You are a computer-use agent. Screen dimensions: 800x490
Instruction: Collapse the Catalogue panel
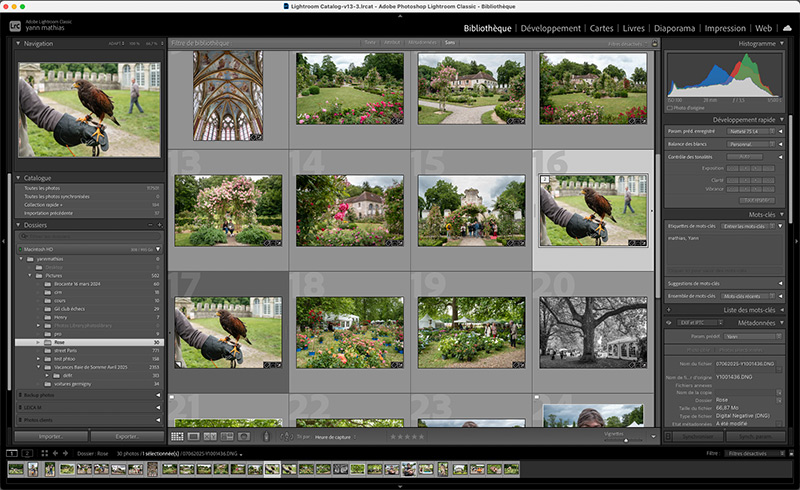tap(18, 178)
